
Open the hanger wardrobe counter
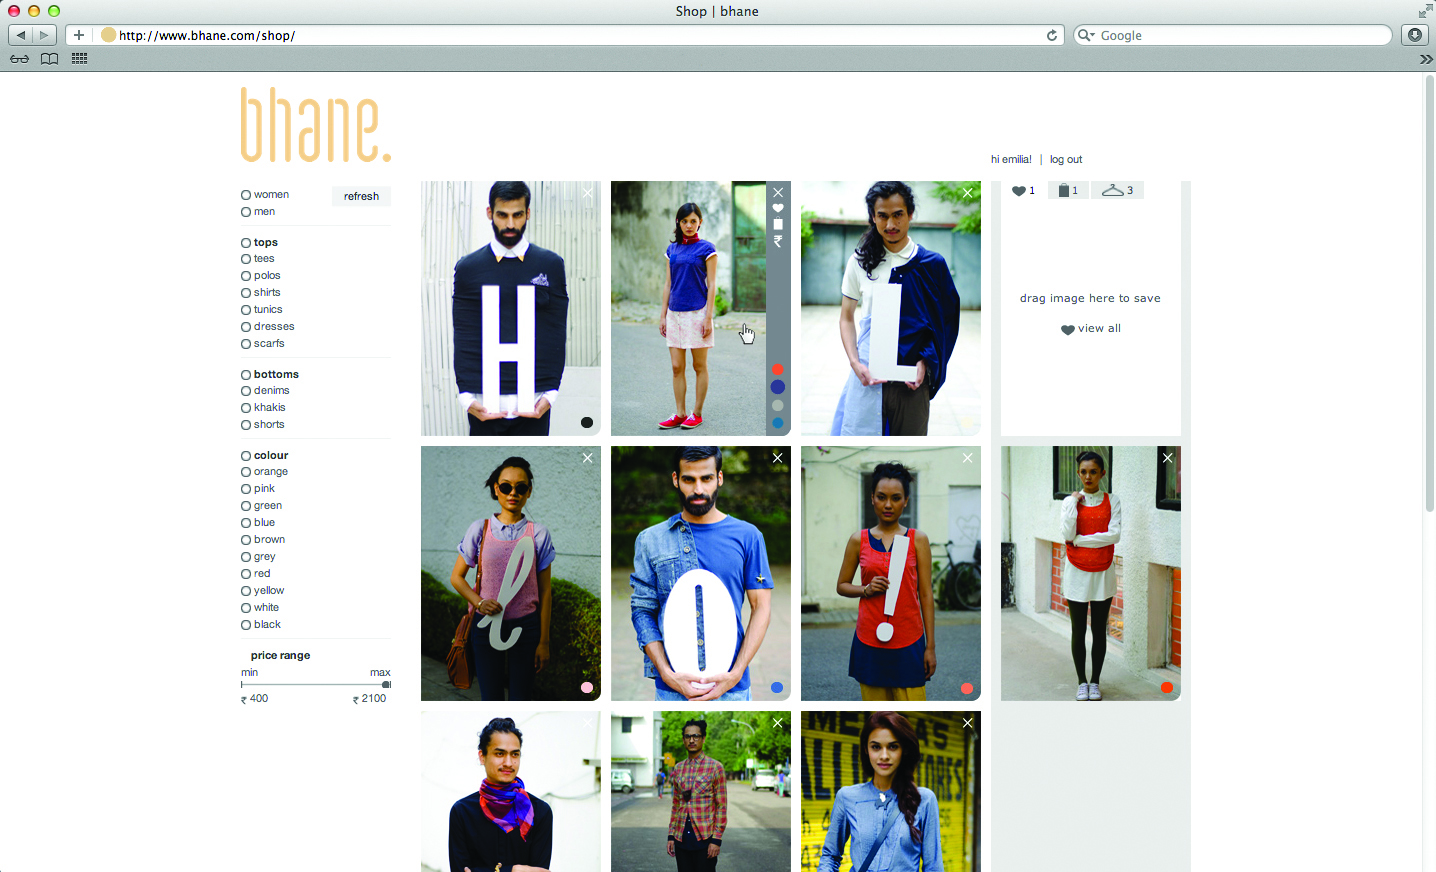(x=1117, y=190)
